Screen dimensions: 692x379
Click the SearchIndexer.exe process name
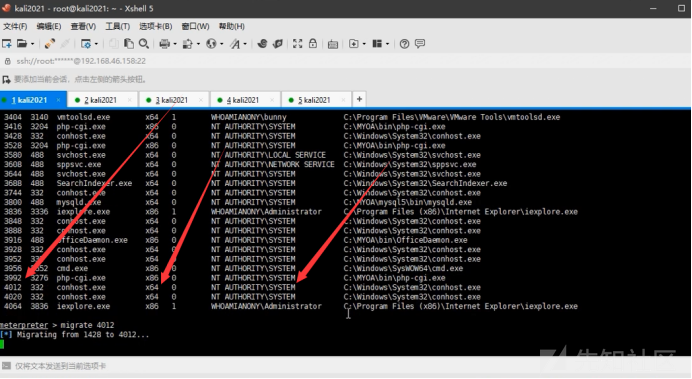94,184
